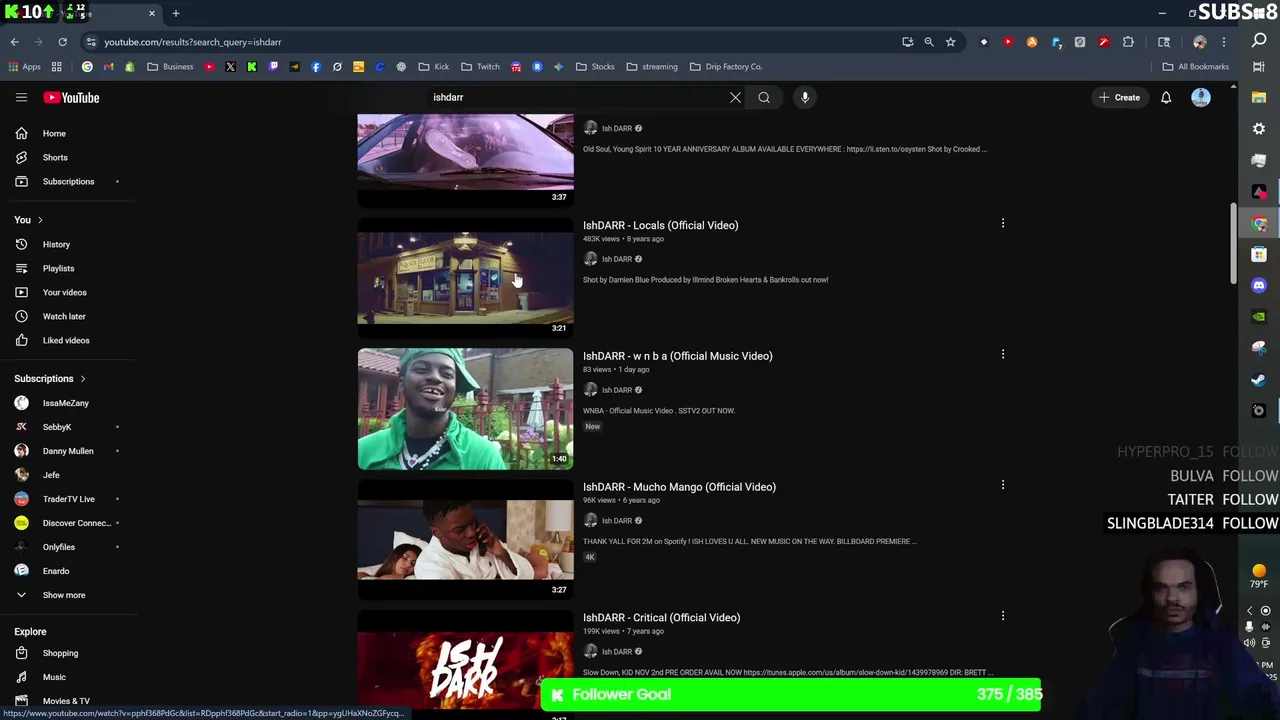Expand the You section chevron
The height and width of the screenshot is (720, 1280).
tap(40, 220)
